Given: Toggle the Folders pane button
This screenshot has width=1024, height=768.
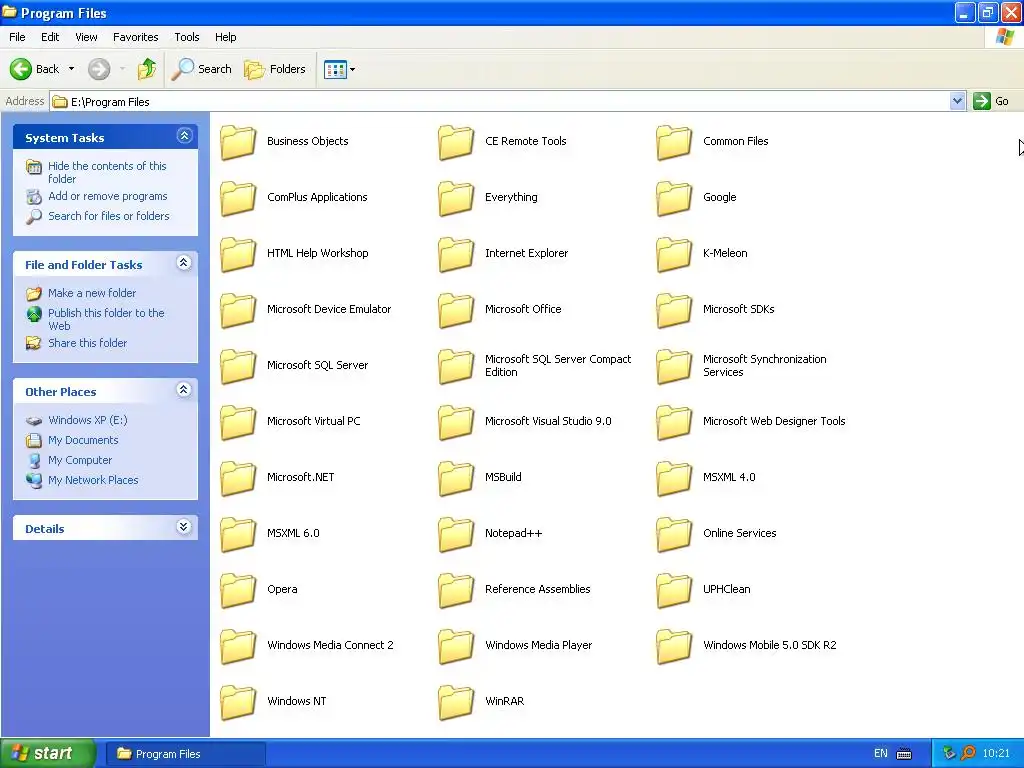Looking at the screenshot, I should [x=274, y=69].
